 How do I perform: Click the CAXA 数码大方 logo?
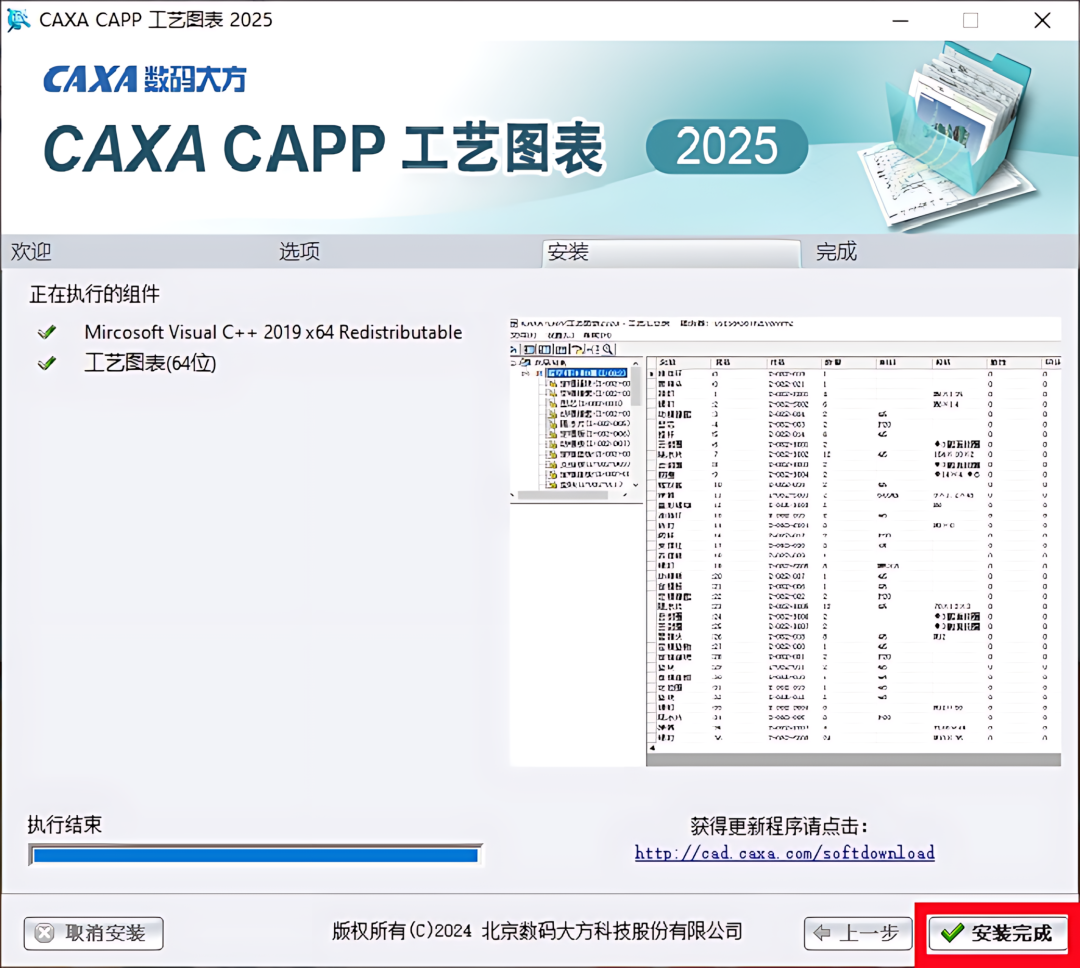click(145, 79)
